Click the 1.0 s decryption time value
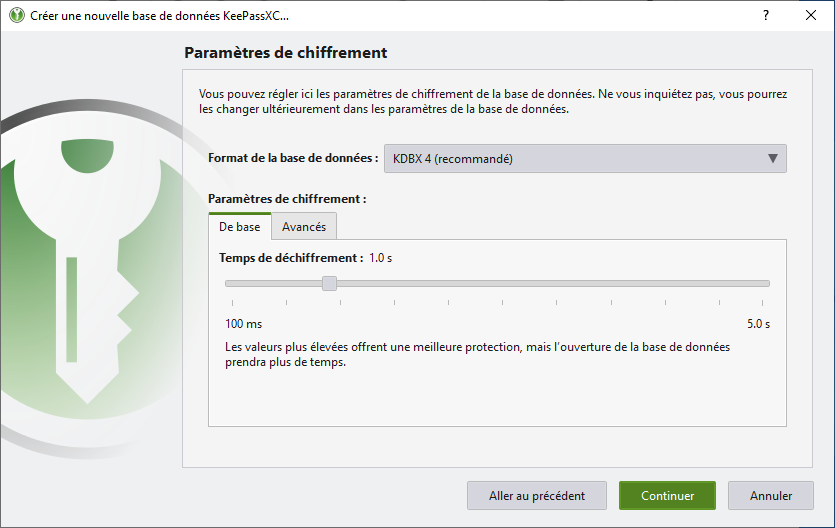The width and height of the screenshot is (835, 528). (x=381, y=258)
